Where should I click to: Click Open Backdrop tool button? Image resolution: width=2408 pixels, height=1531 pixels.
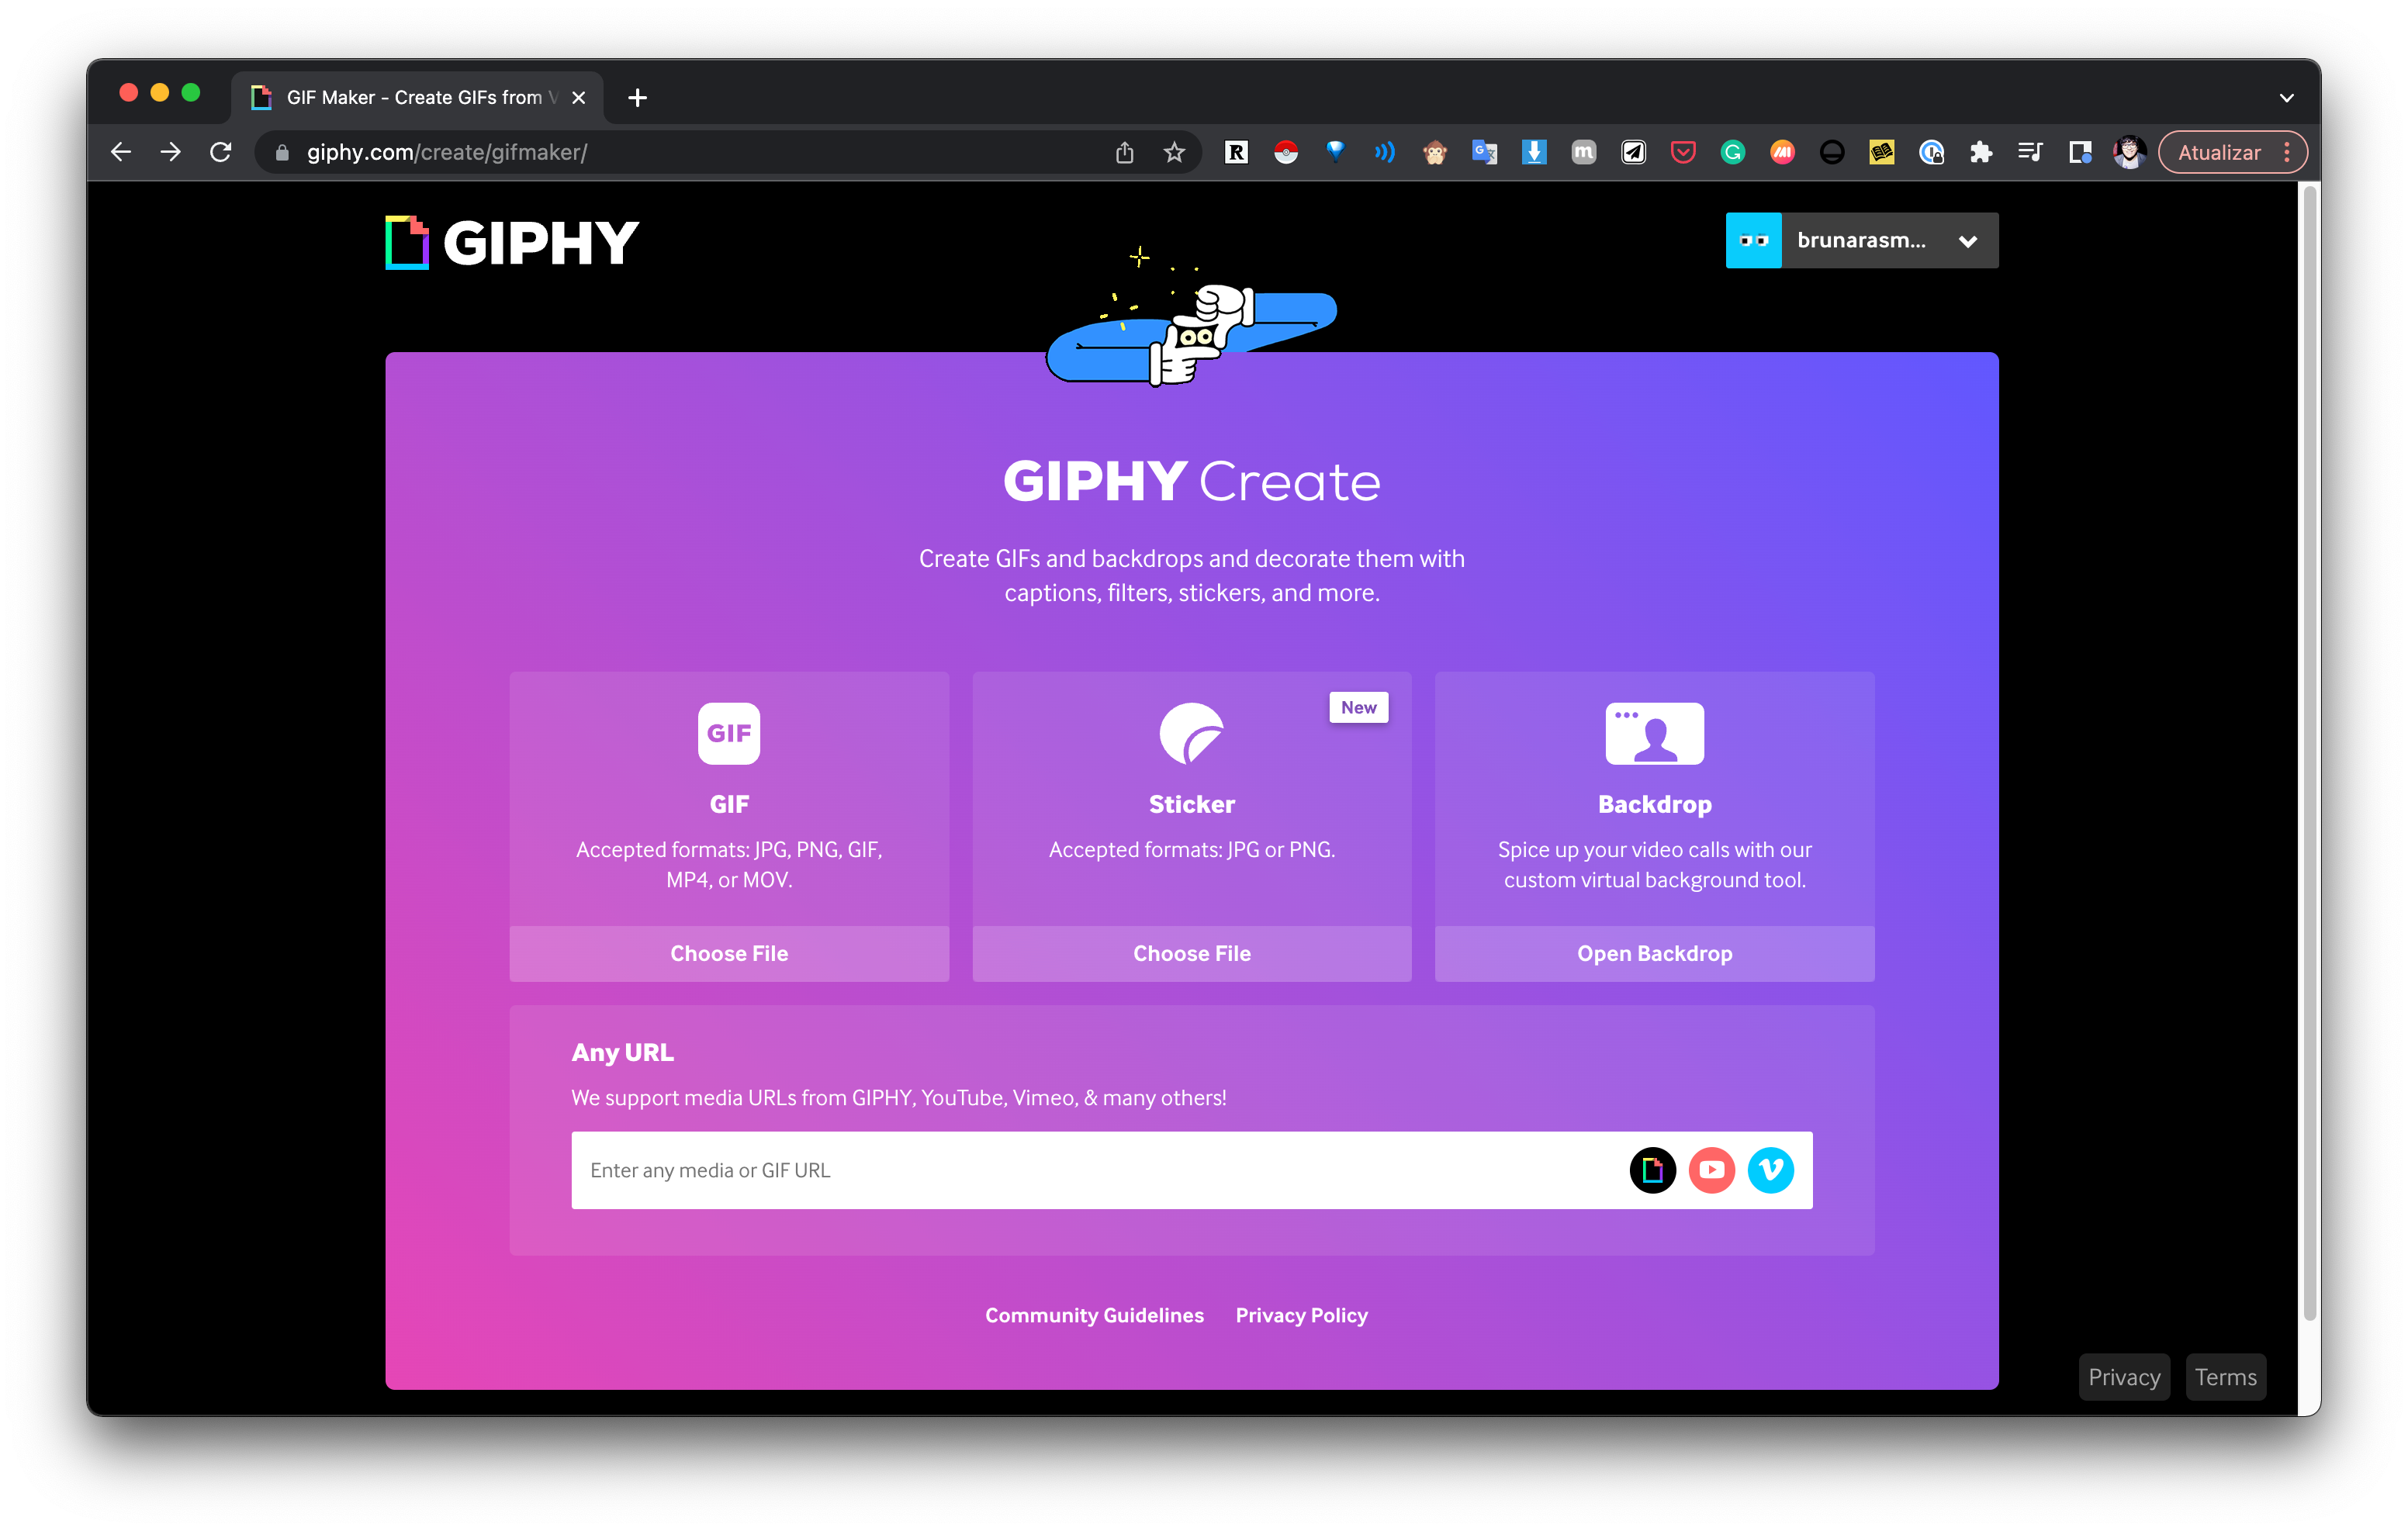pos(1655,952)
